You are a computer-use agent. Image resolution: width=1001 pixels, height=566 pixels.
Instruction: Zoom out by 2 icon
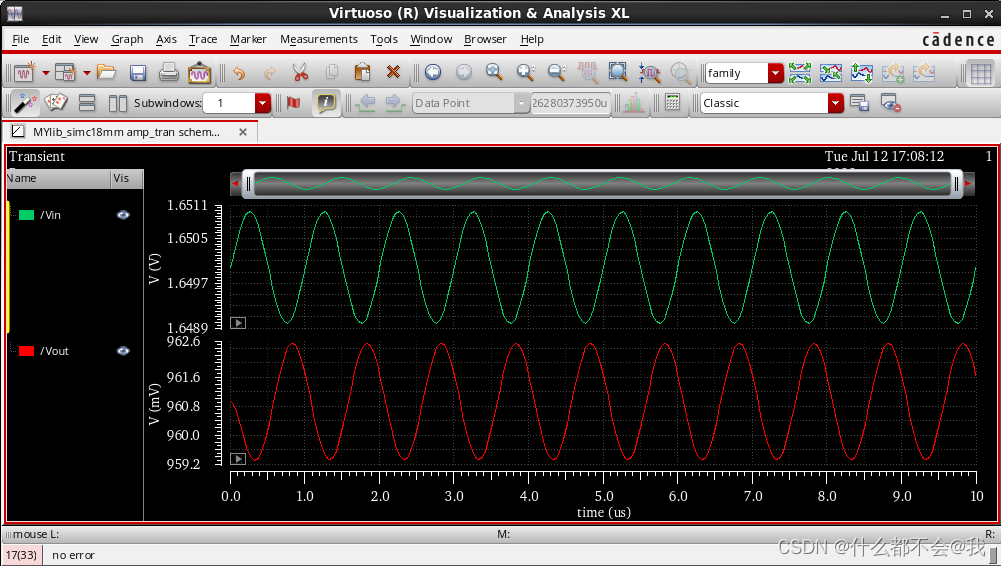(x=557, y=72)
